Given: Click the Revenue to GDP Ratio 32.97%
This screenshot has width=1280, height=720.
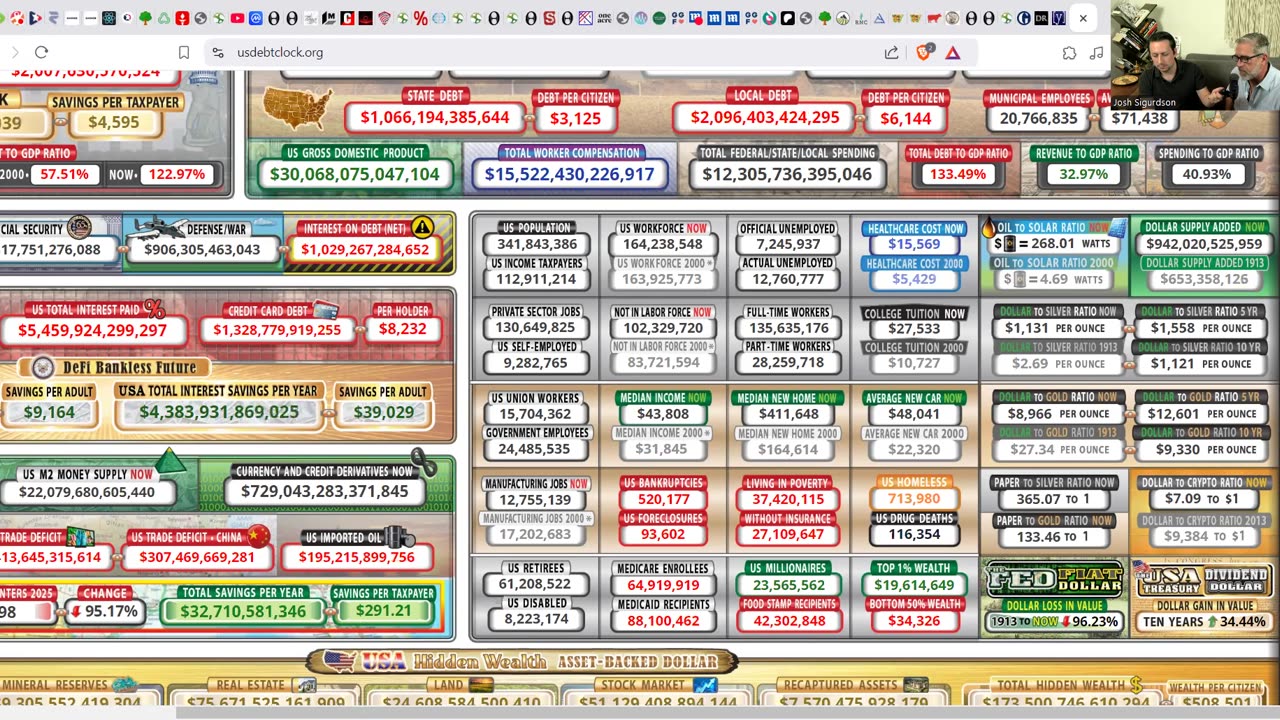Looking at the screenshot, I should point(1084,174).
